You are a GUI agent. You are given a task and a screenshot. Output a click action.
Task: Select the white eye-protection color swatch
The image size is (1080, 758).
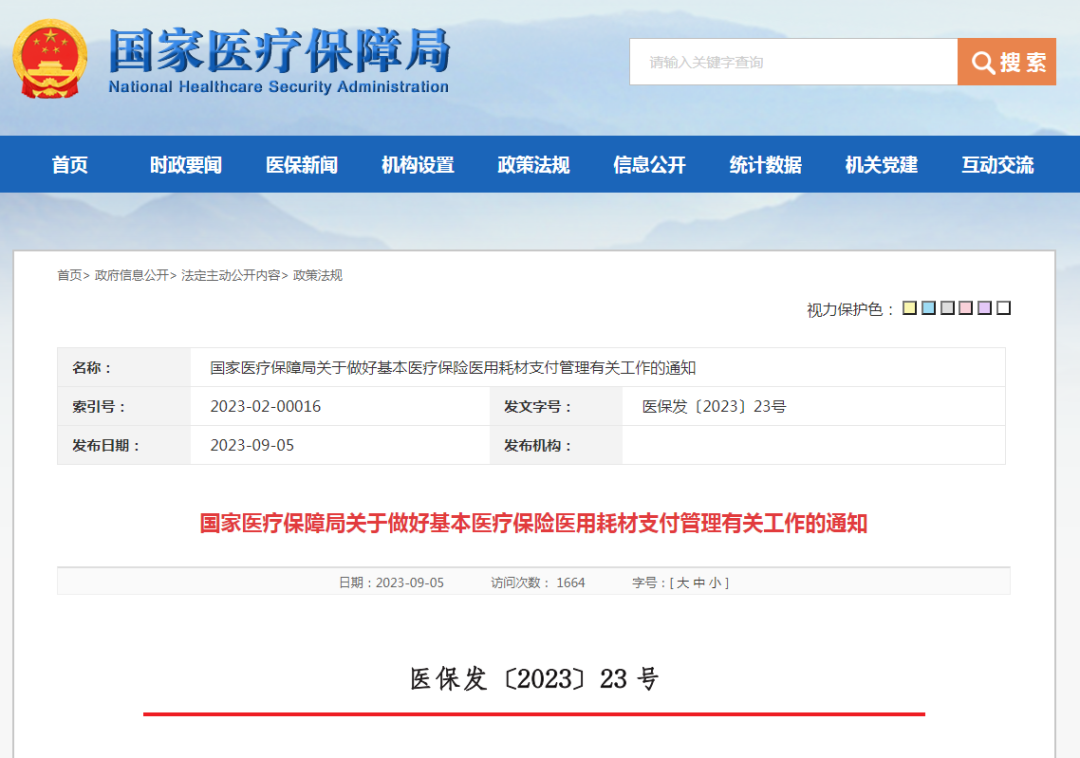(1003, 308)
